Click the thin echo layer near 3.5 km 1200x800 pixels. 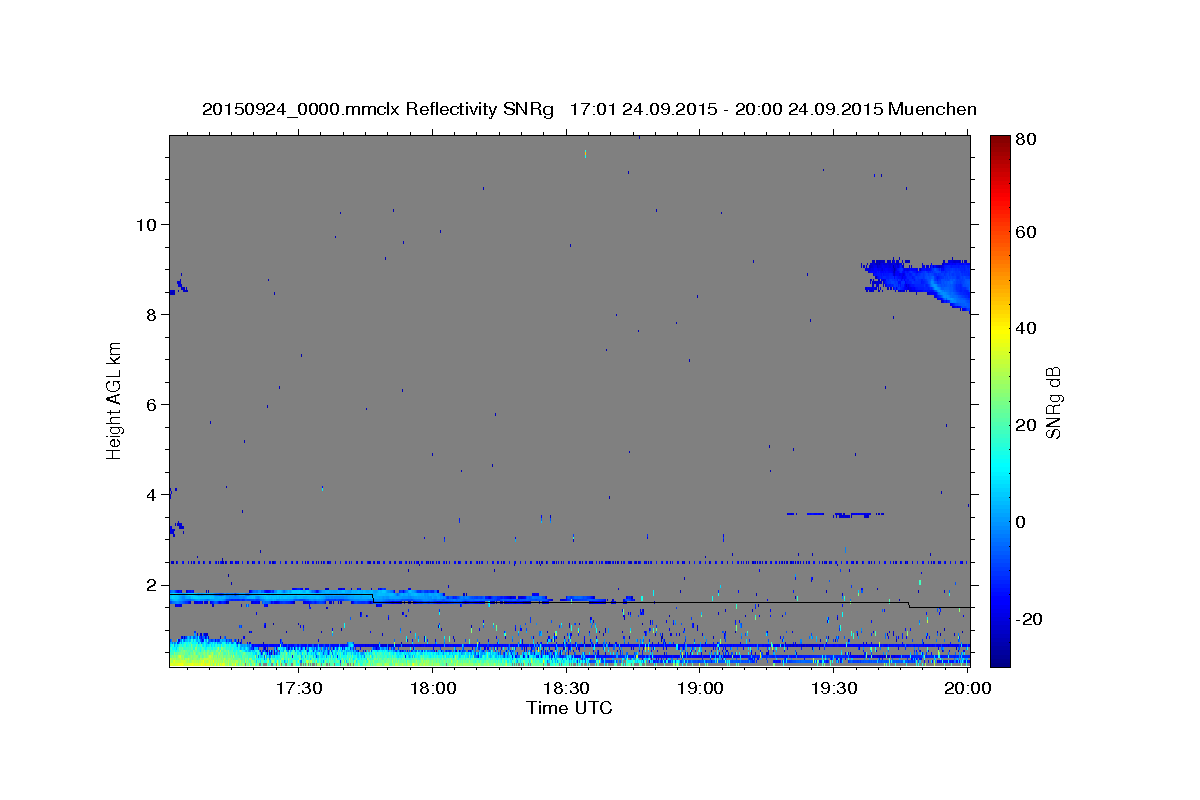836,514
